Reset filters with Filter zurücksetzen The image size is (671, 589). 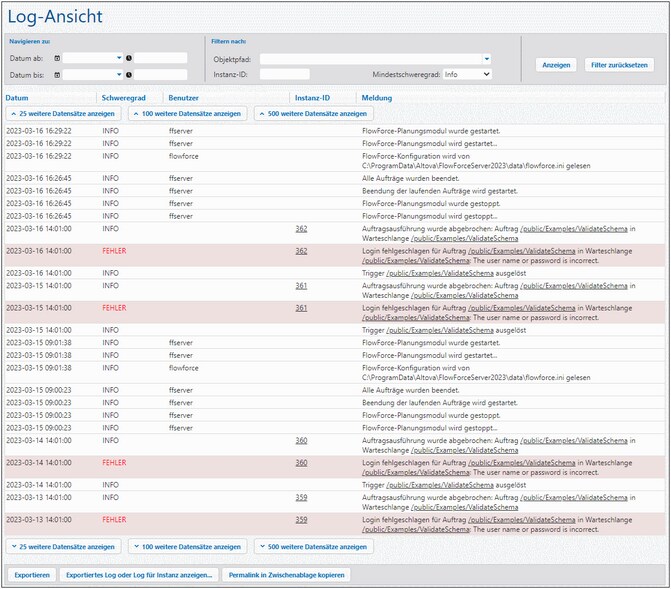(618, 65)
